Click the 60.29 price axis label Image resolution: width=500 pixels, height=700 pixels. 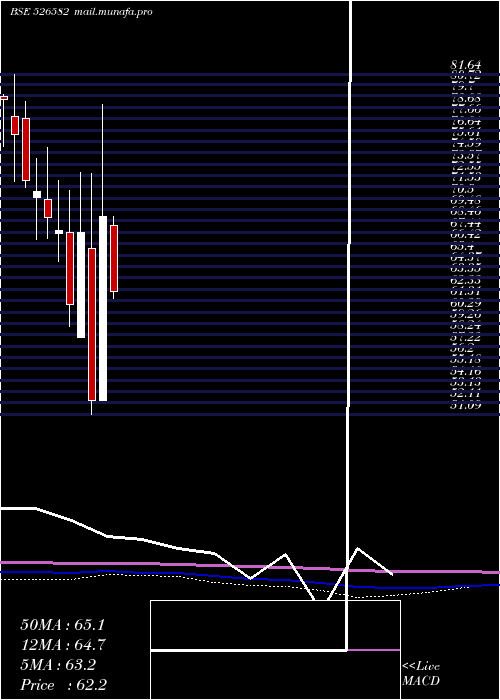[465, 304]
